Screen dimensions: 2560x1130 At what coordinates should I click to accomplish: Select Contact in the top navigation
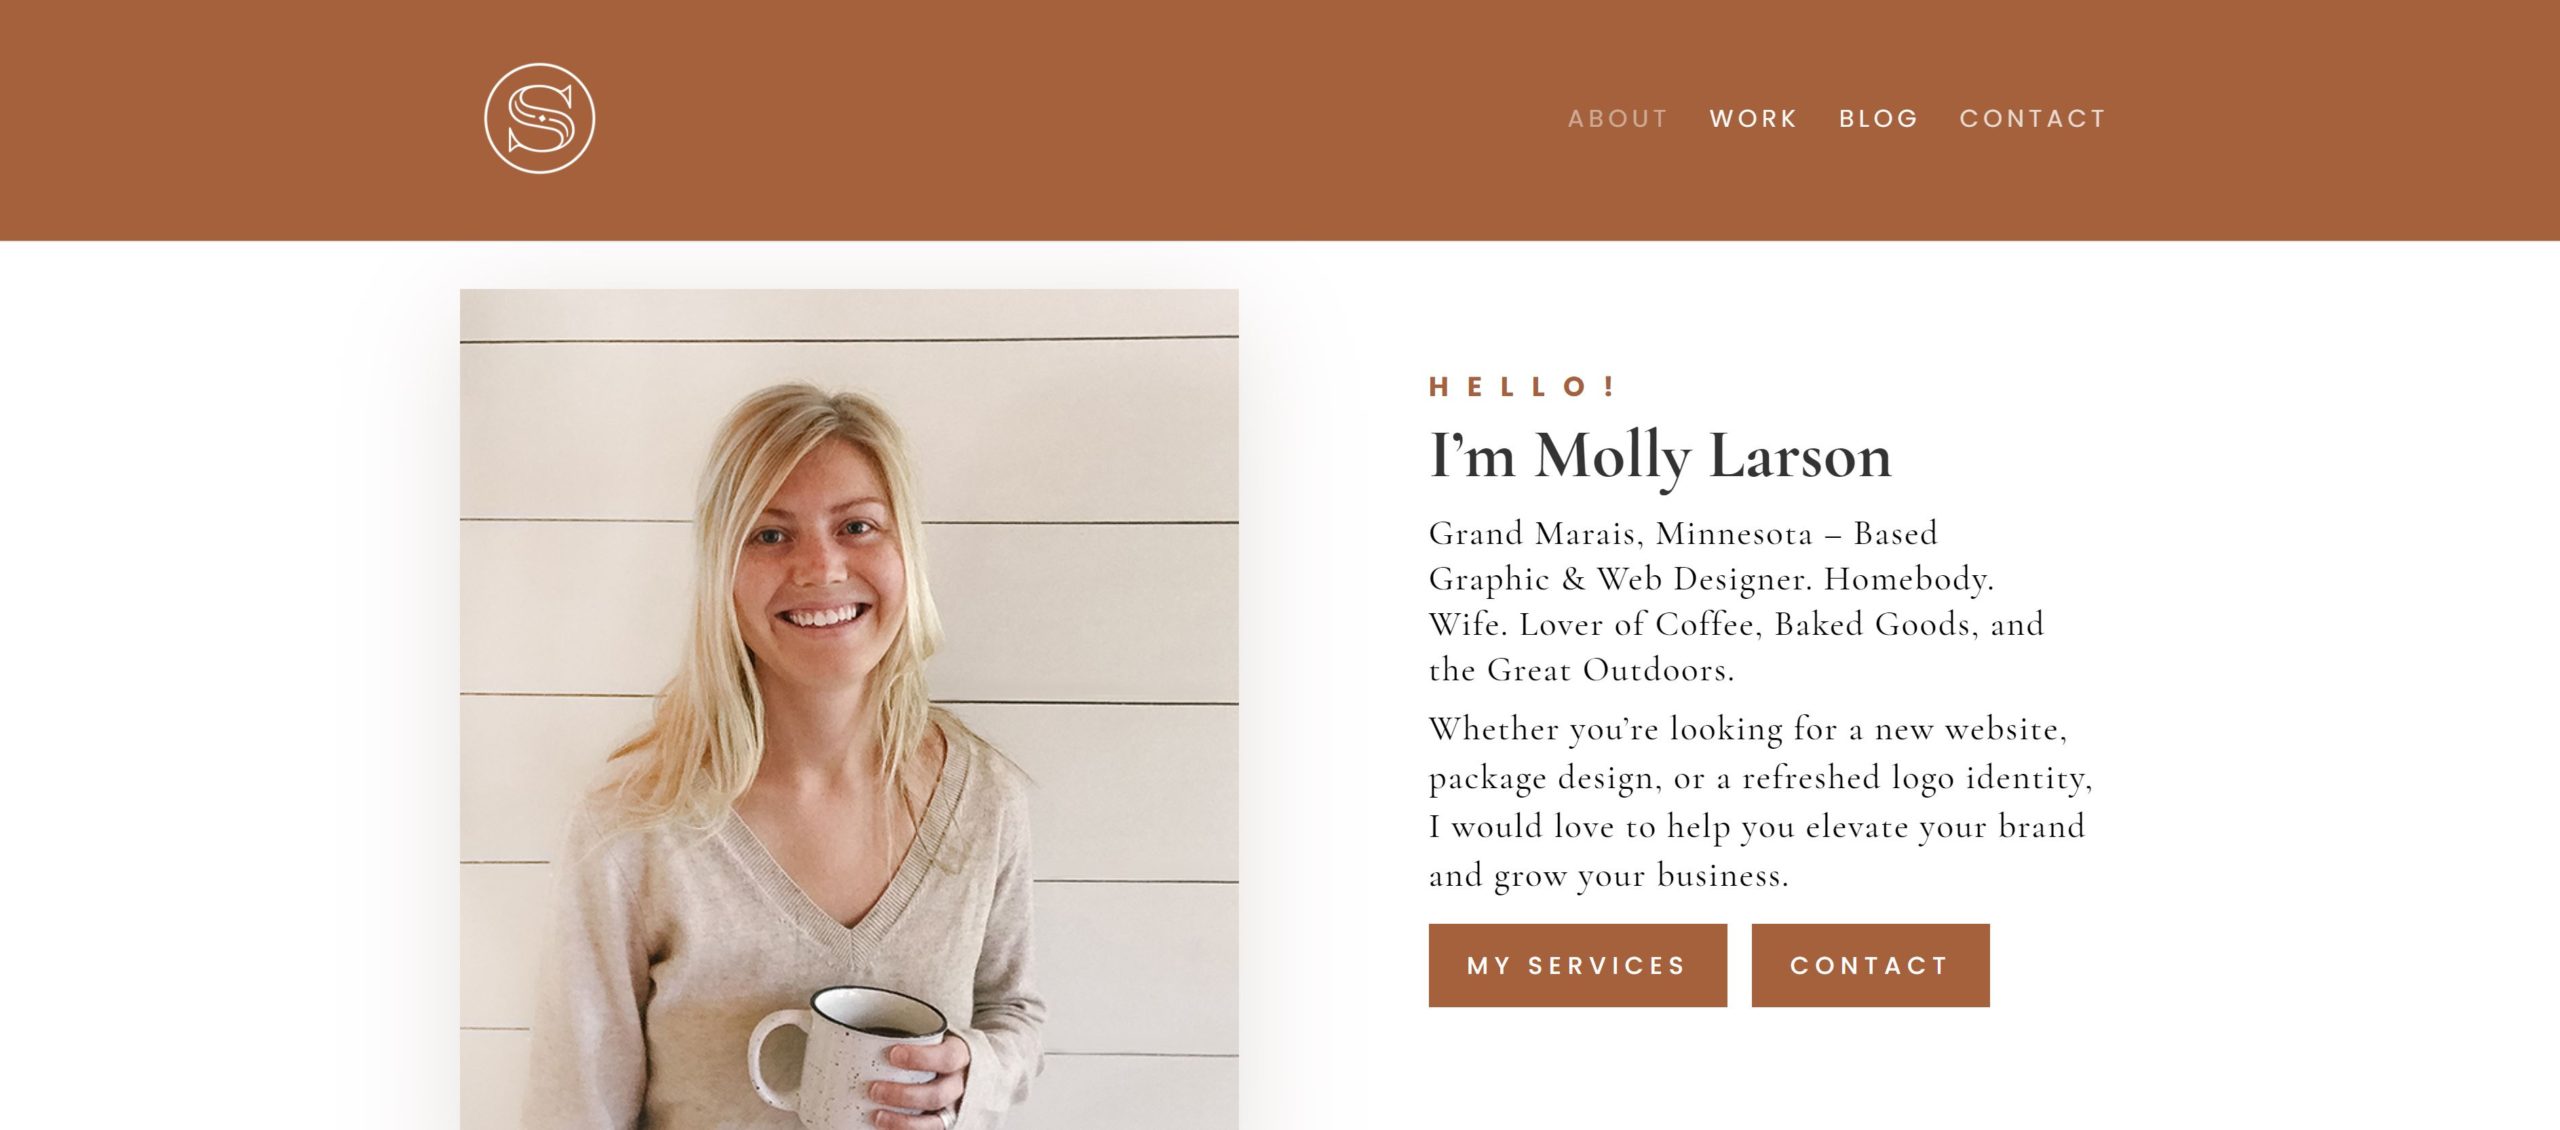(2032, 119)
